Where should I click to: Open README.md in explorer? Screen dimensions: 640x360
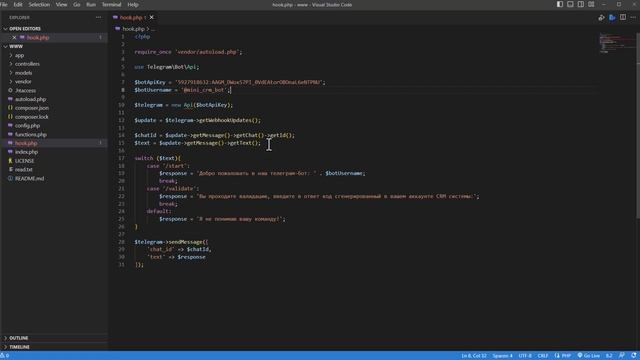[x=29, y=178]
